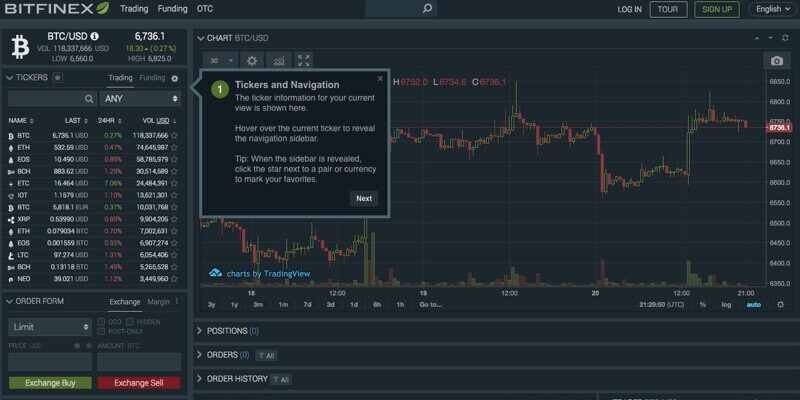Enable the HIDDEN order checkbox
Viewport: 800px width, 400px height.
point(130,322)
